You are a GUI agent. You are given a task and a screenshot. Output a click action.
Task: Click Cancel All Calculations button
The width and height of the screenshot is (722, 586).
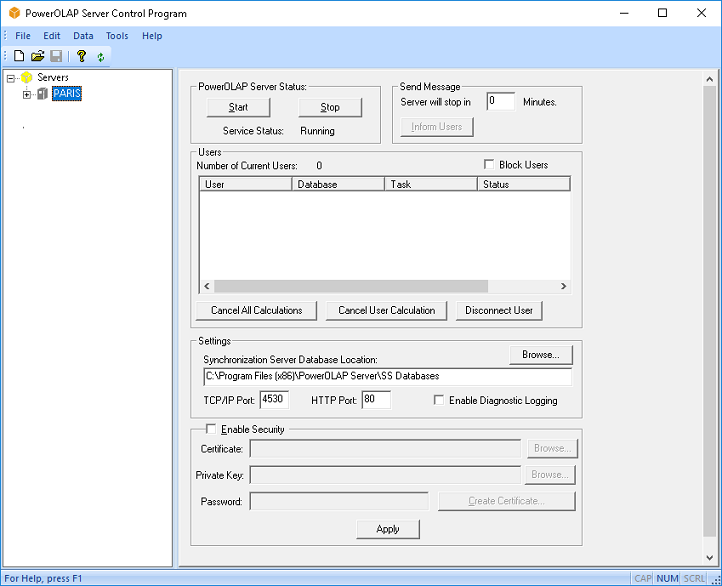256,311
